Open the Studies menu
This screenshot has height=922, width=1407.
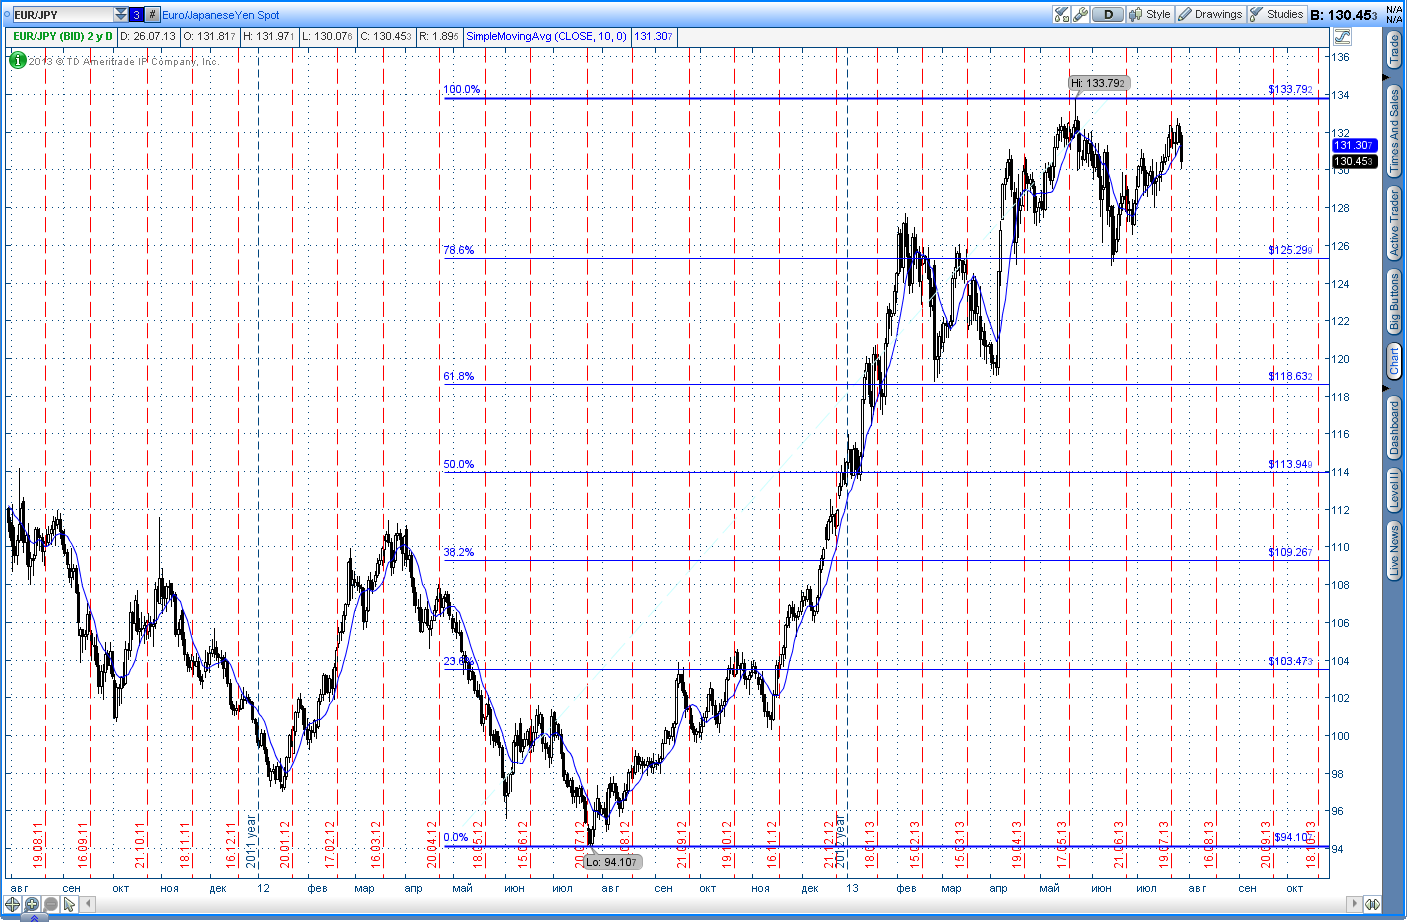1277,14
